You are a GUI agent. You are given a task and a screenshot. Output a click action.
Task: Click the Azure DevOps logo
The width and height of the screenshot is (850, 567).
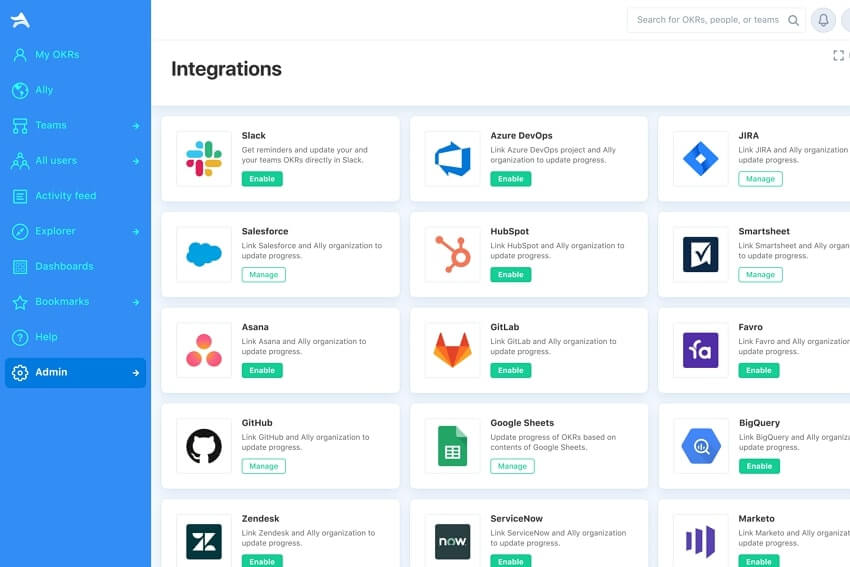point(452,158)
